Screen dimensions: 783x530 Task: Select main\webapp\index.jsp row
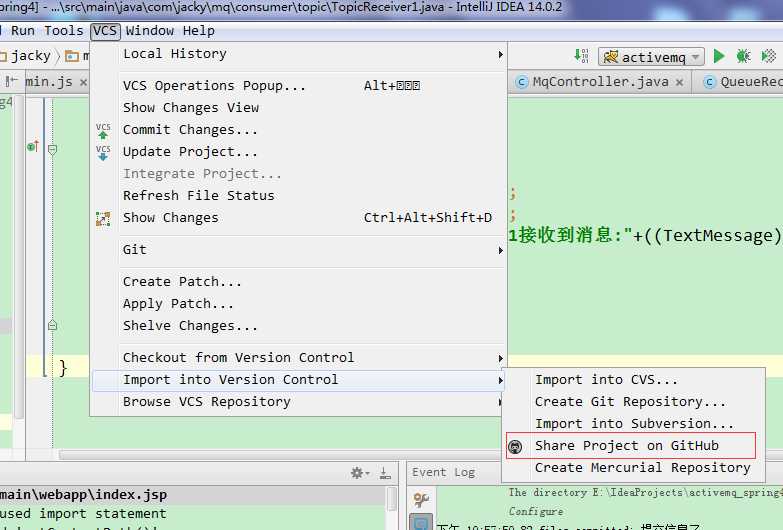tap(193, 495)
